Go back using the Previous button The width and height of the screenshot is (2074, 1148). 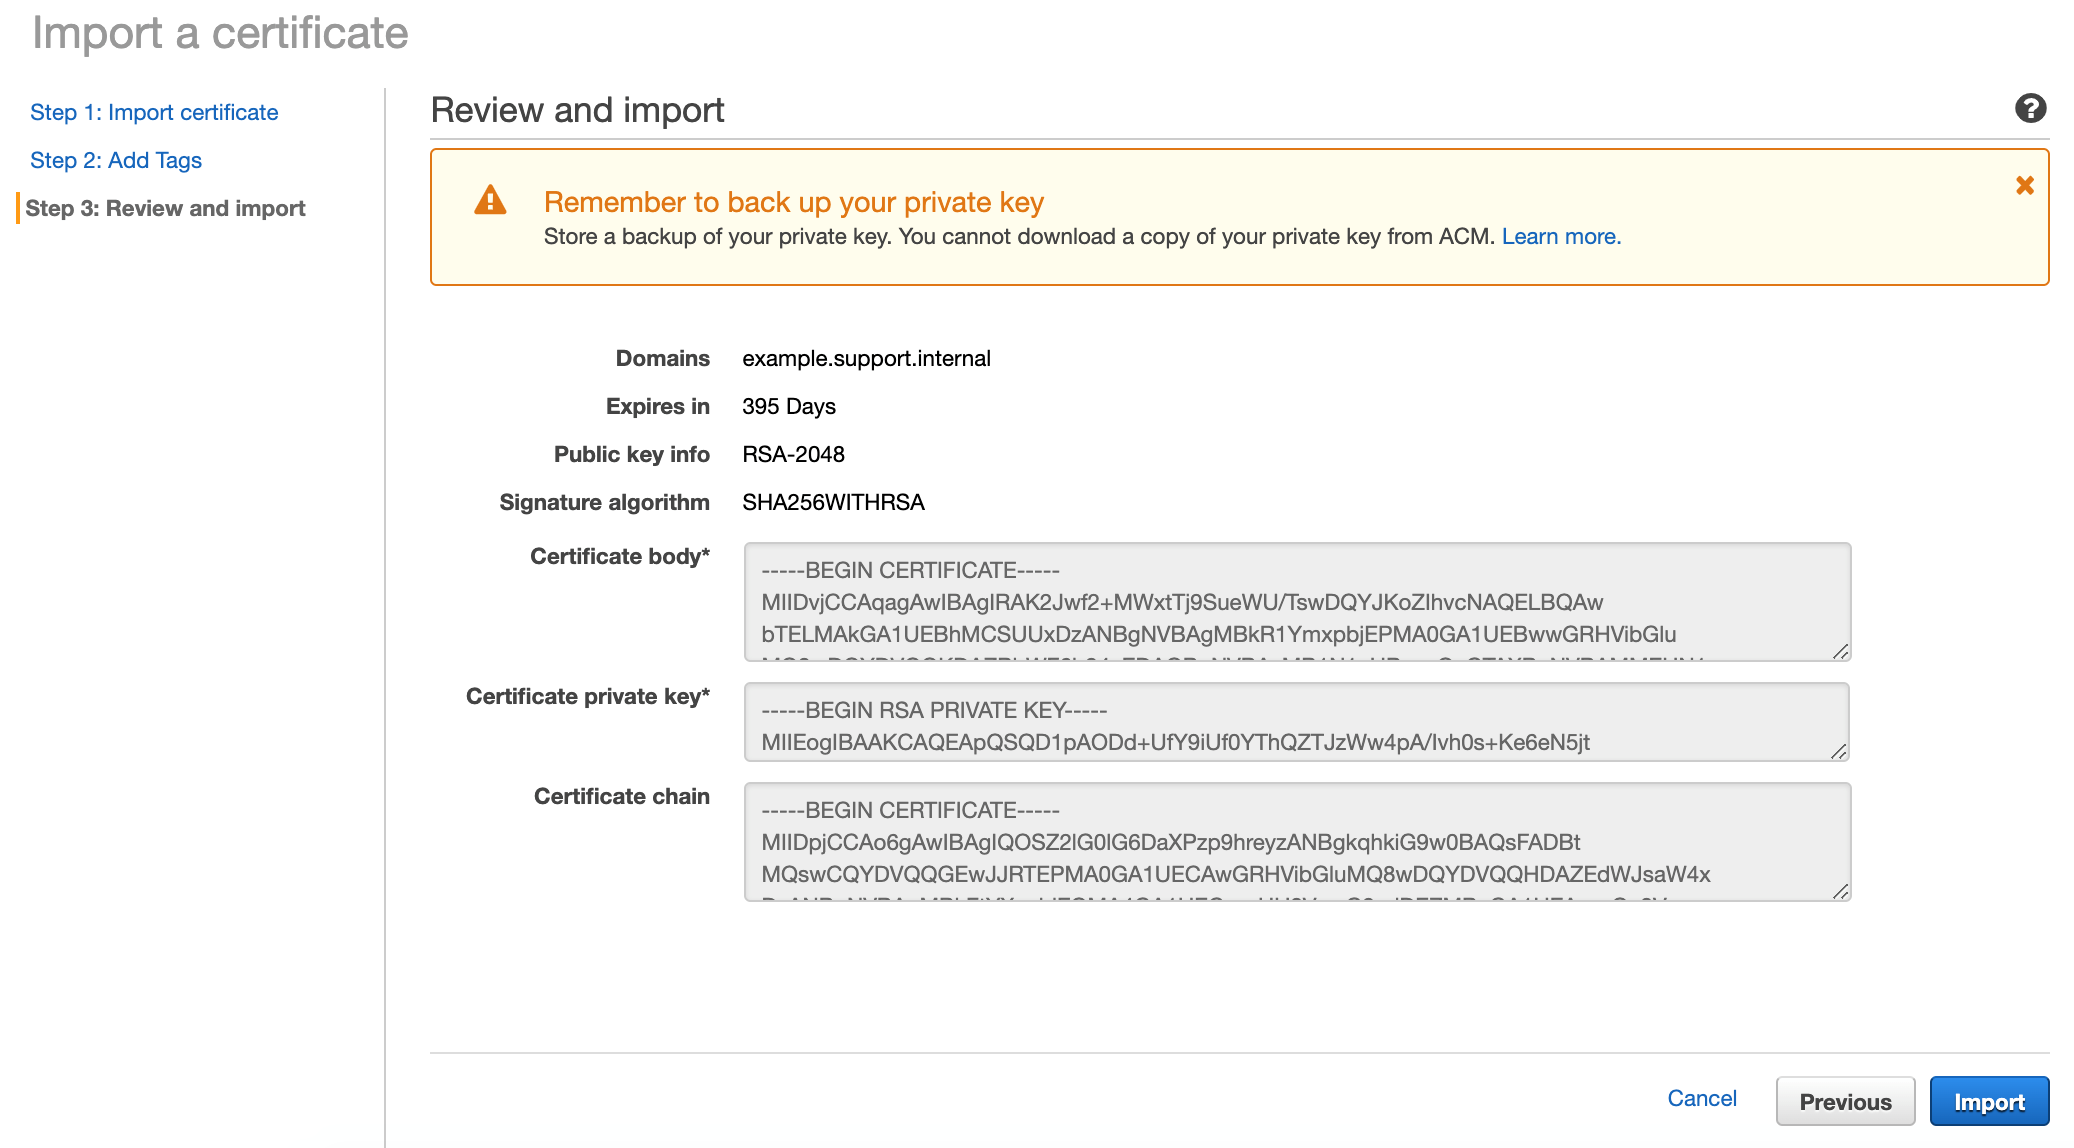click(x=1845, y=1101)
